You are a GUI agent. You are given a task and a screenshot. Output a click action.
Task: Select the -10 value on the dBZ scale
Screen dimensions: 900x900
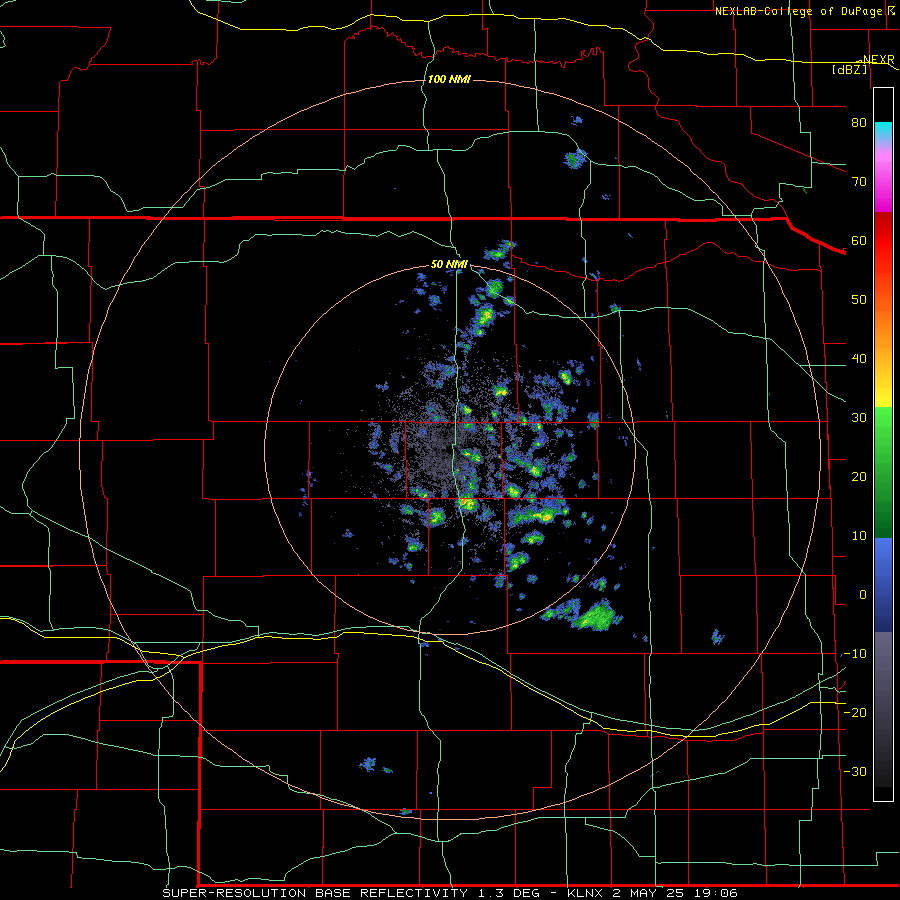855,654
